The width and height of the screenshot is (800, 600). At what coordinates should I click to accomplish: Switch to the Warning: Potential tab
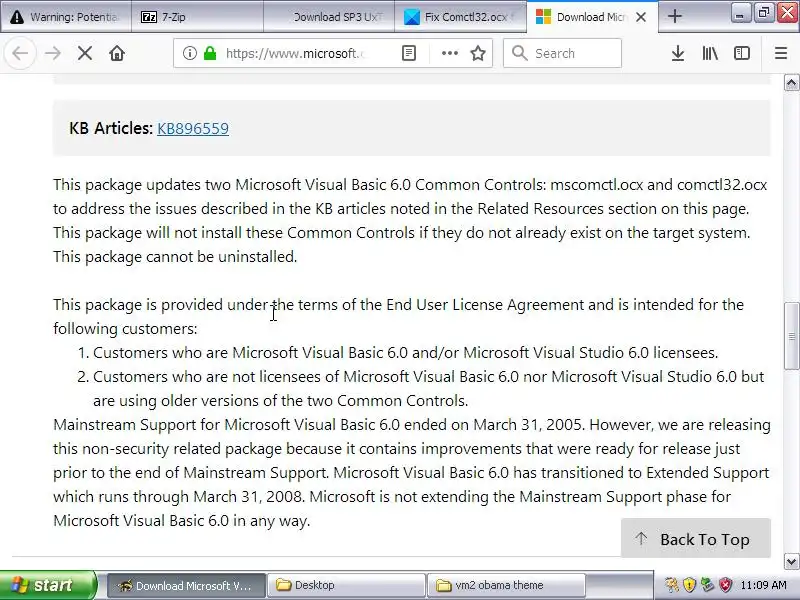(66, 17)
